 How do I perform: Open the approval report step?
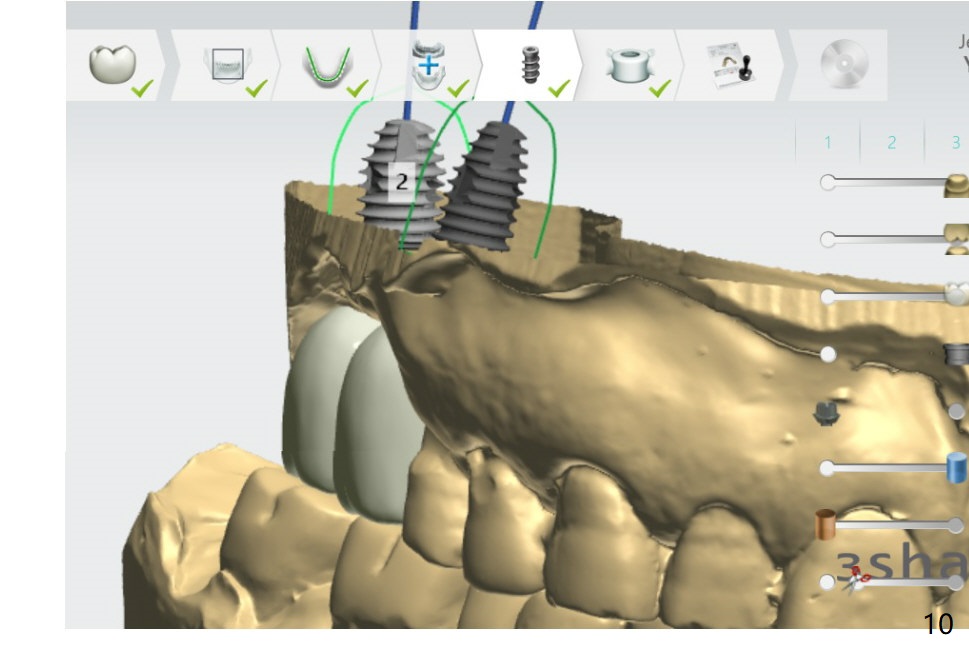(x=734, y=66)
